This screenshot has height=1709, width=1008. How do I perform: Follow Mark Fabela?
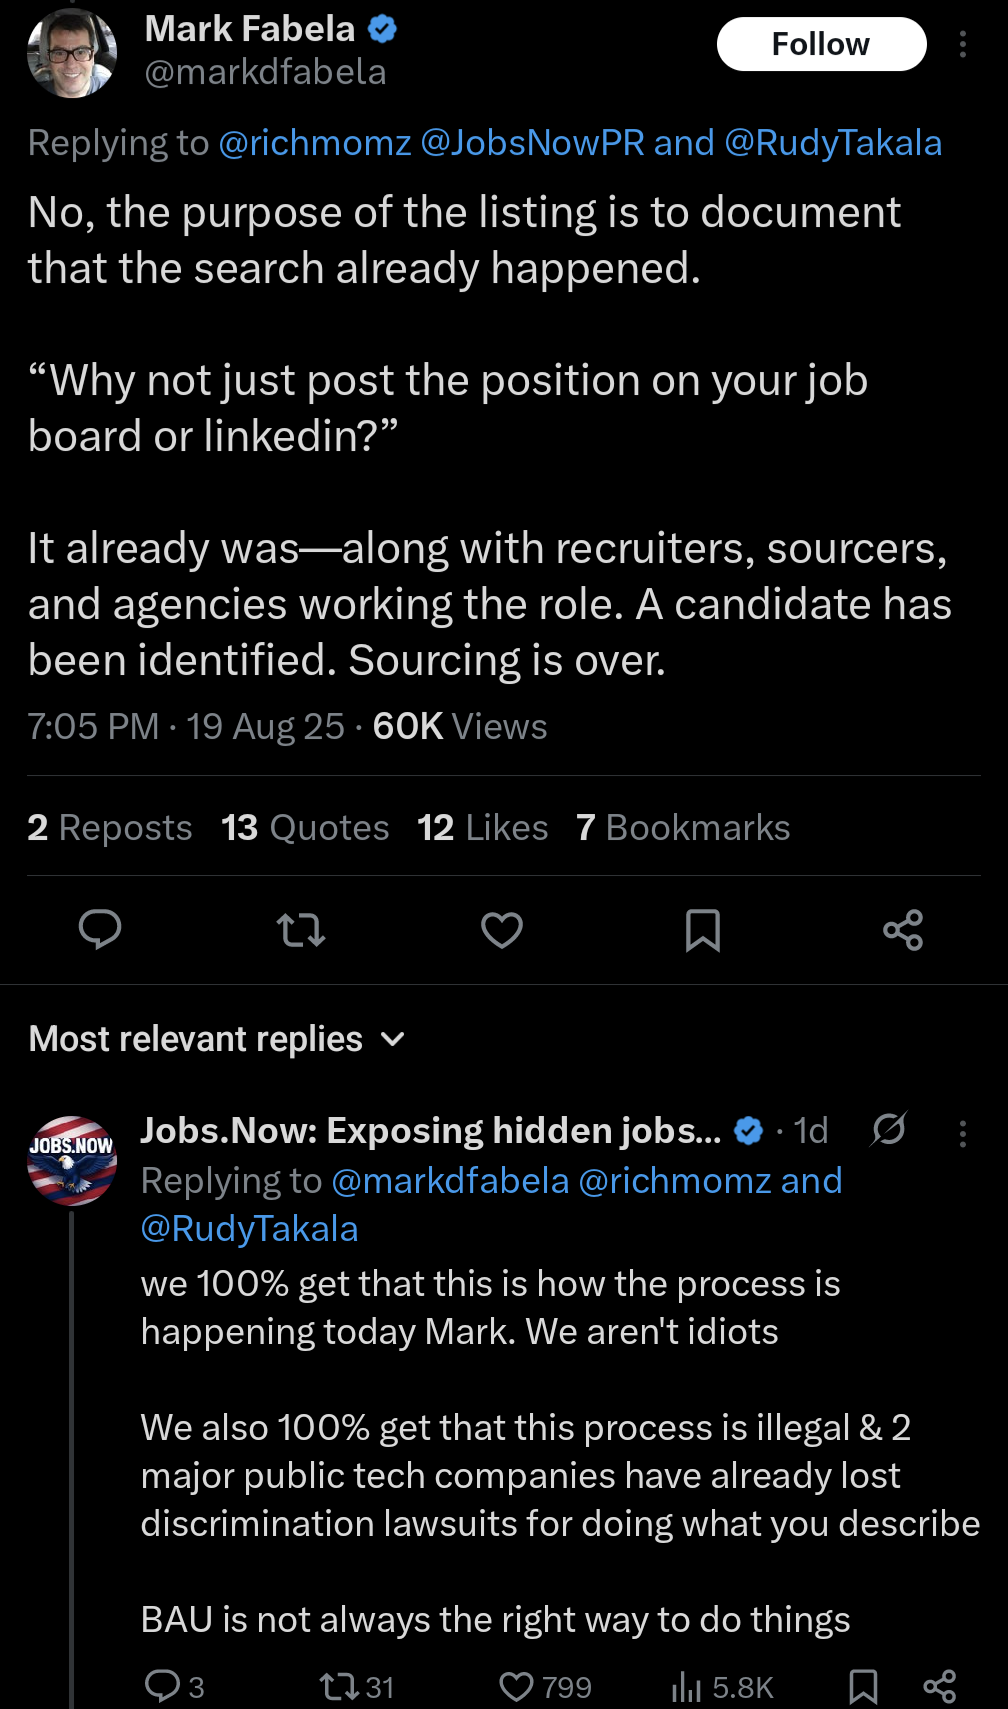[x=821, y=44]
